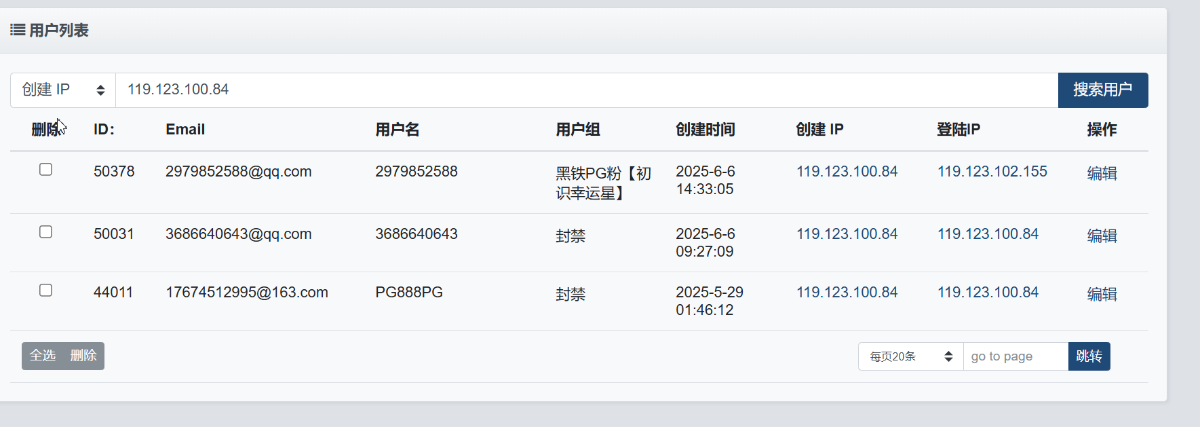Click the list icon beside 用户列表
This screenshot has width=1200, height=427.
pyautogui.click(x=17, y=30)
